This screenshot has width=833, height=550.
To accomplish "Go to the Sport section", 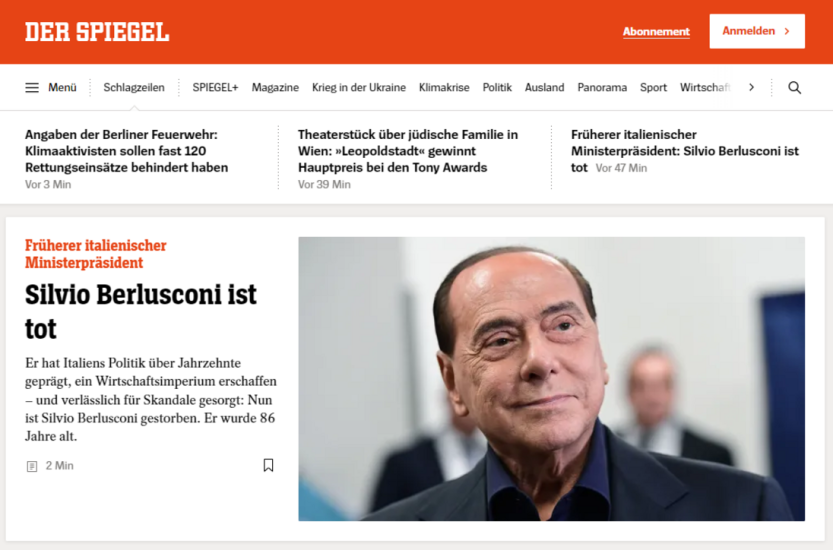I will pyautogui.click(x=653, y=88).
